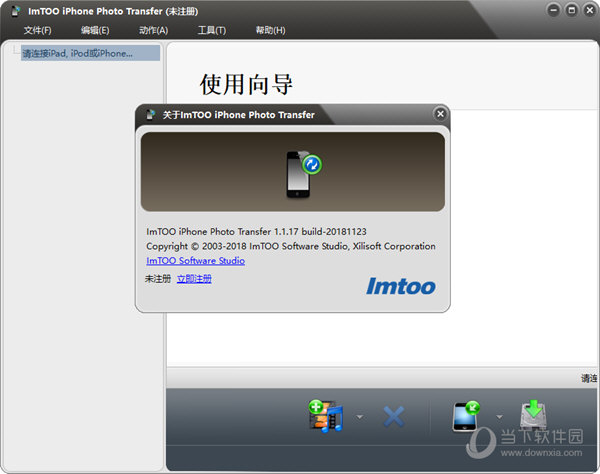This screenshot has height=474, width=600.
Task: Minimize the ImTOO main window
Action: click(553, 10)
